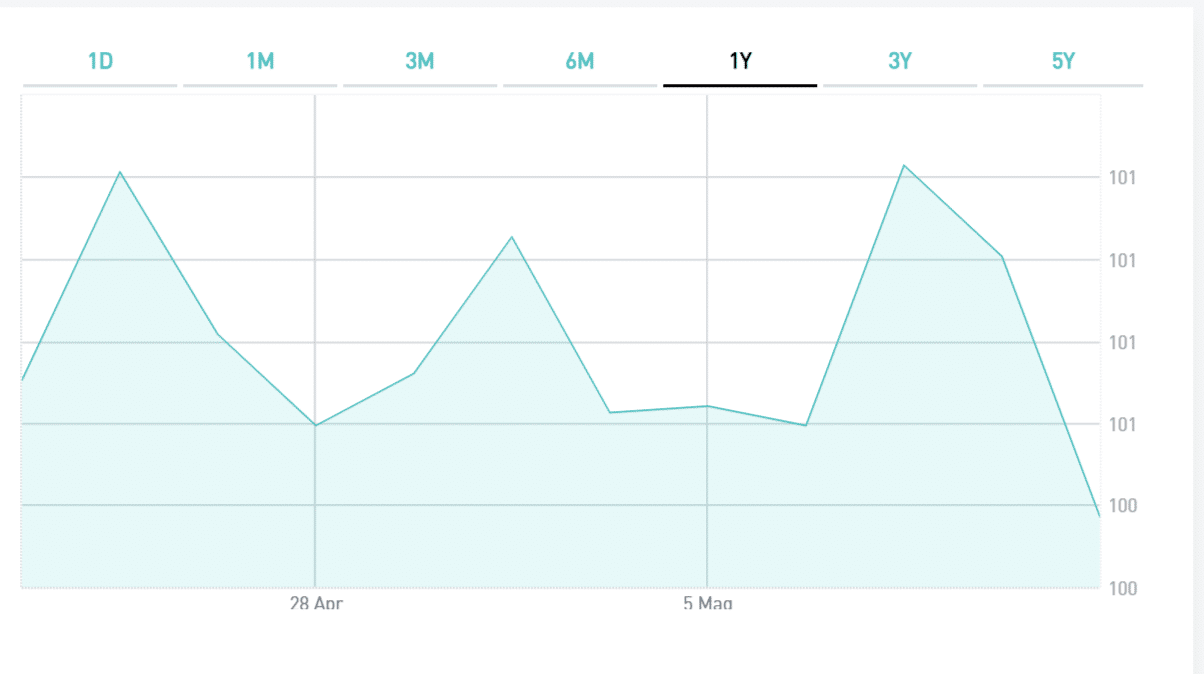
Task: Click the 5 Mag date label
Action: point(708,603)
